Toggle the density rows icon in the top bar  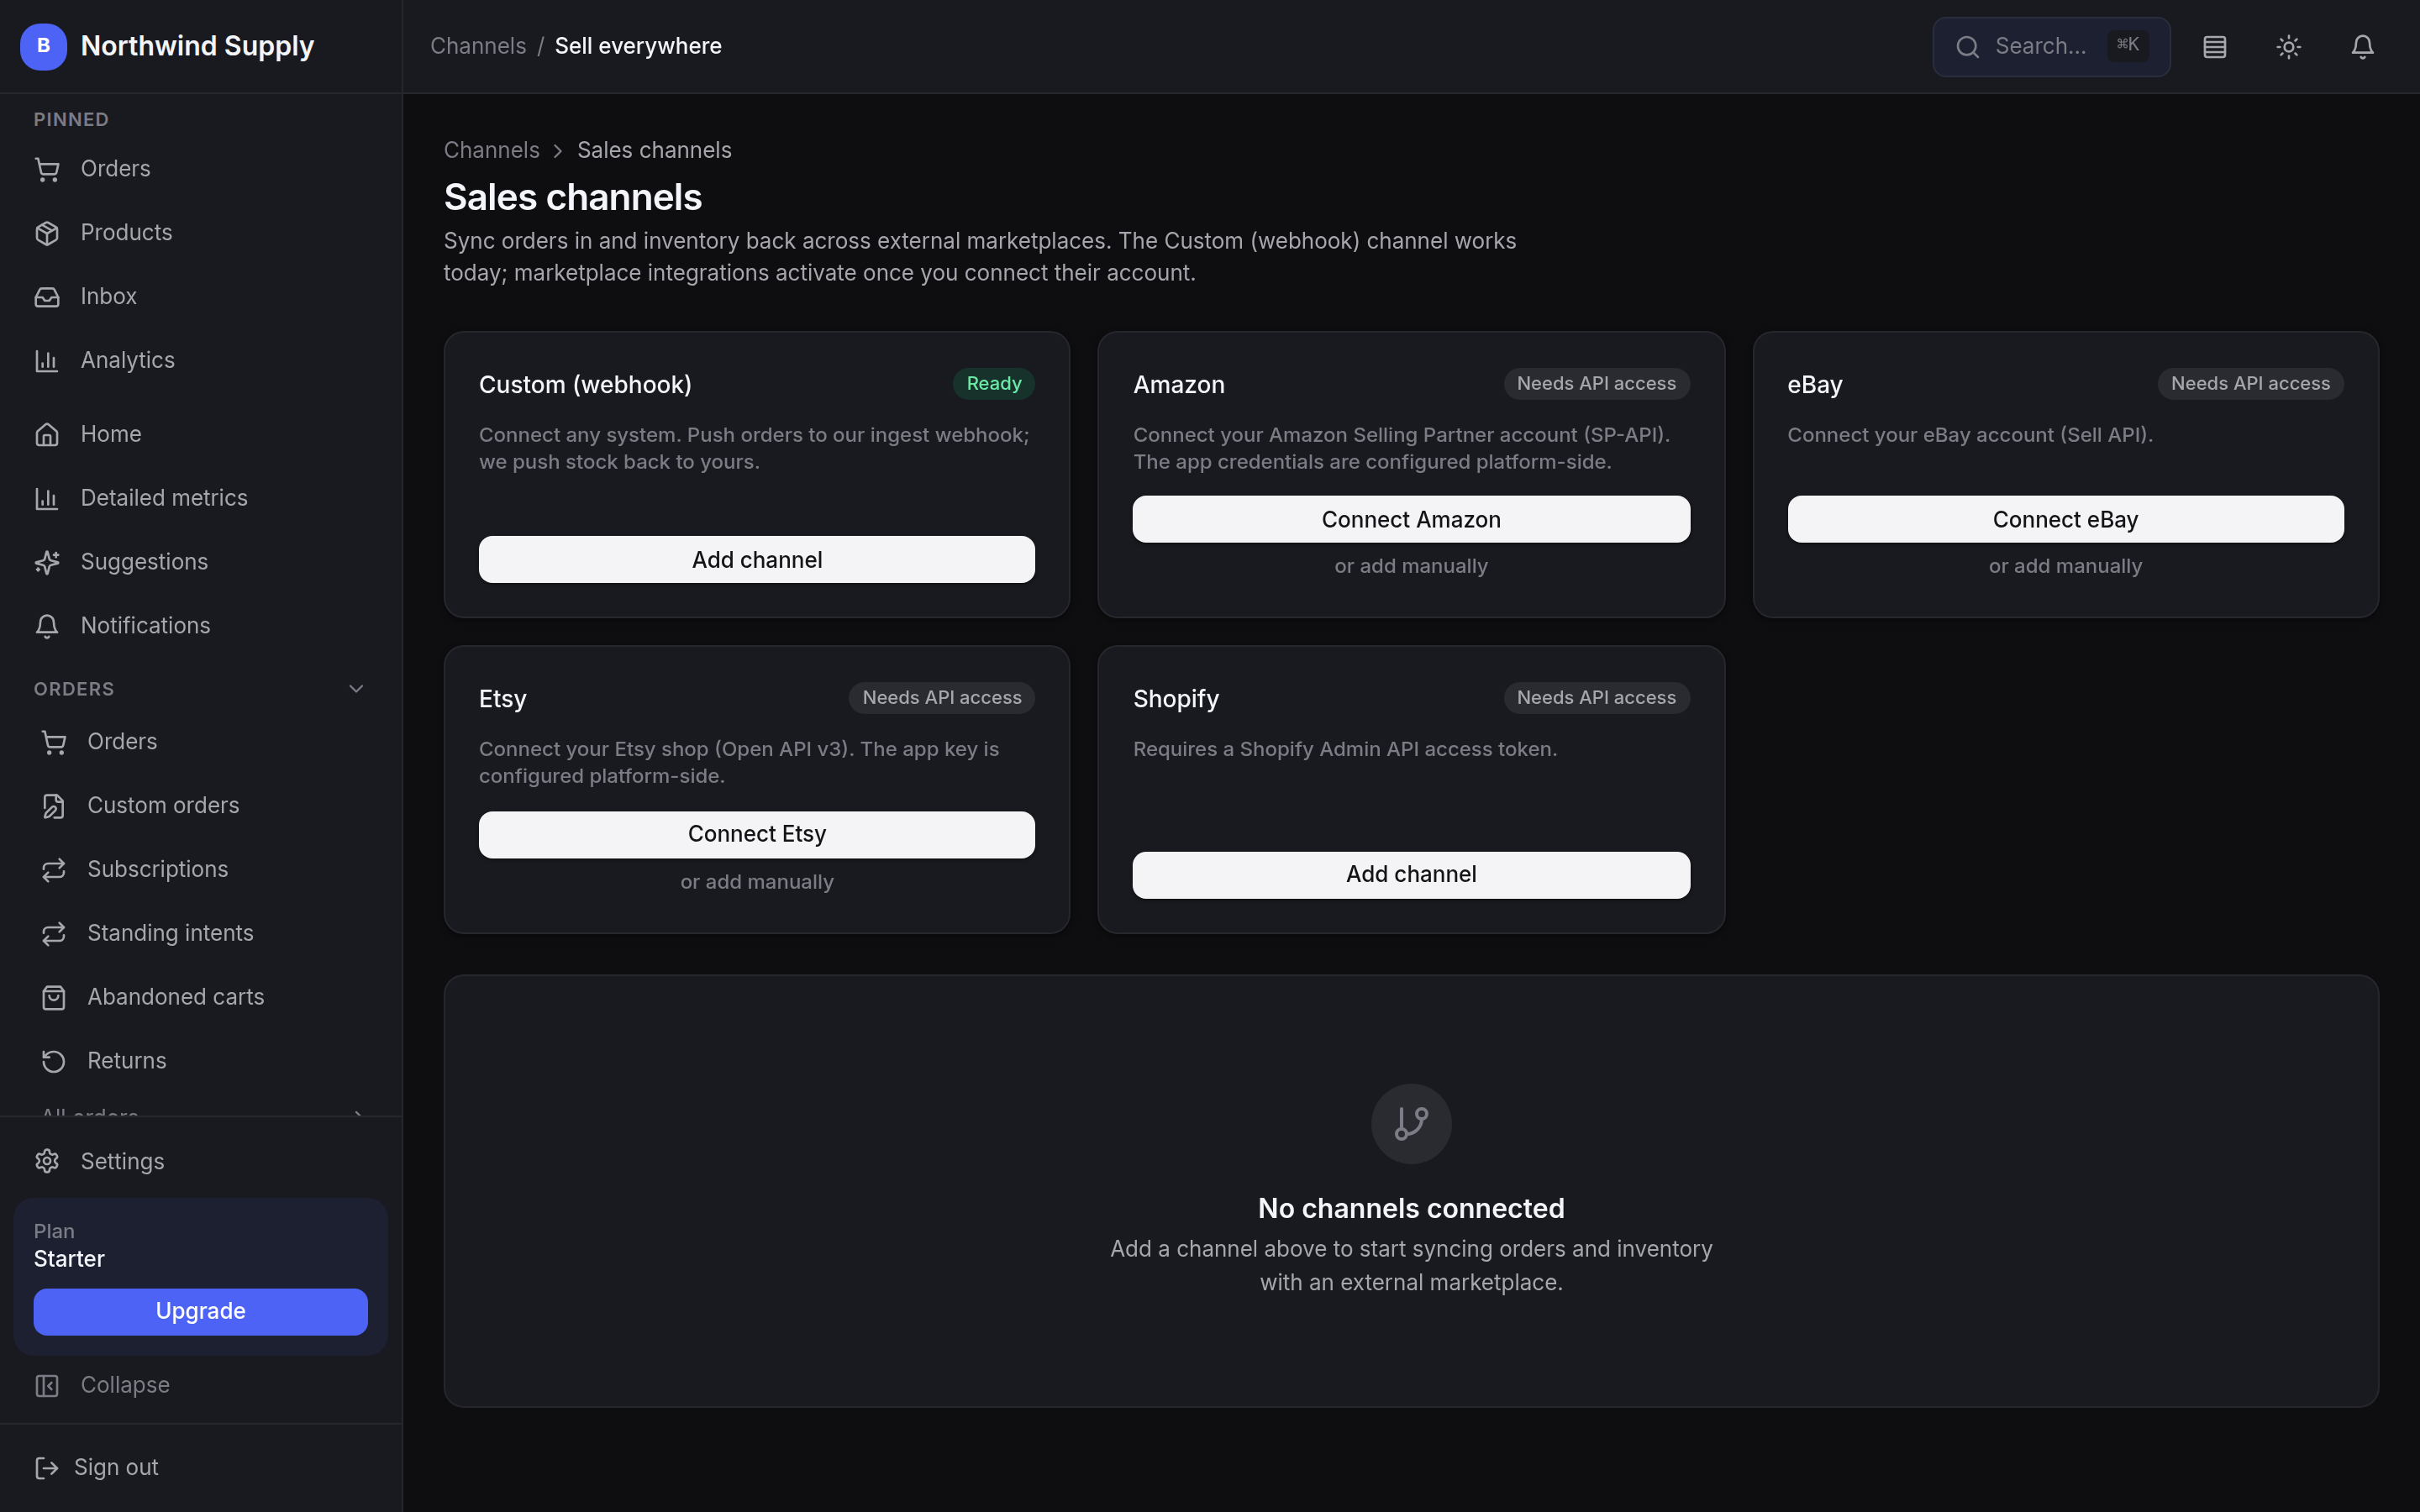(x=2214, y=47)
